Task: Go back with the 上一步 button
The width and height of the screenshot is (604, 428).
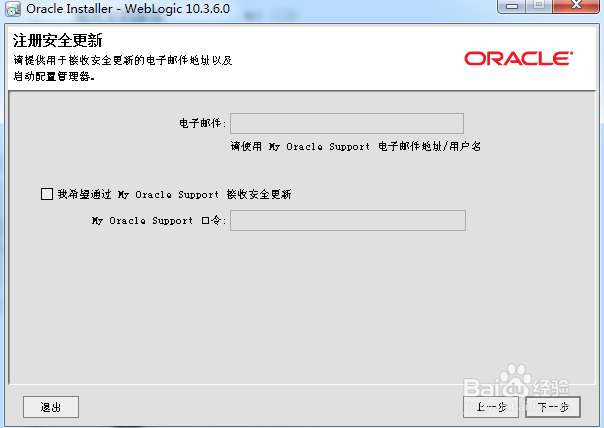Action: 491,407
